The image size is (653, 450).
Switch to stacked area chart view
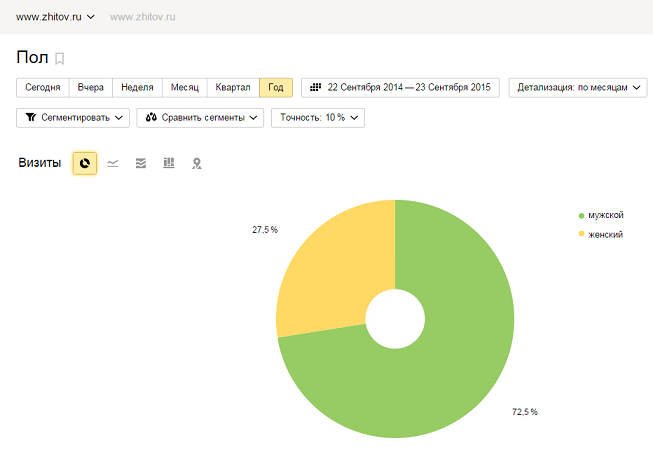[141, 163]
